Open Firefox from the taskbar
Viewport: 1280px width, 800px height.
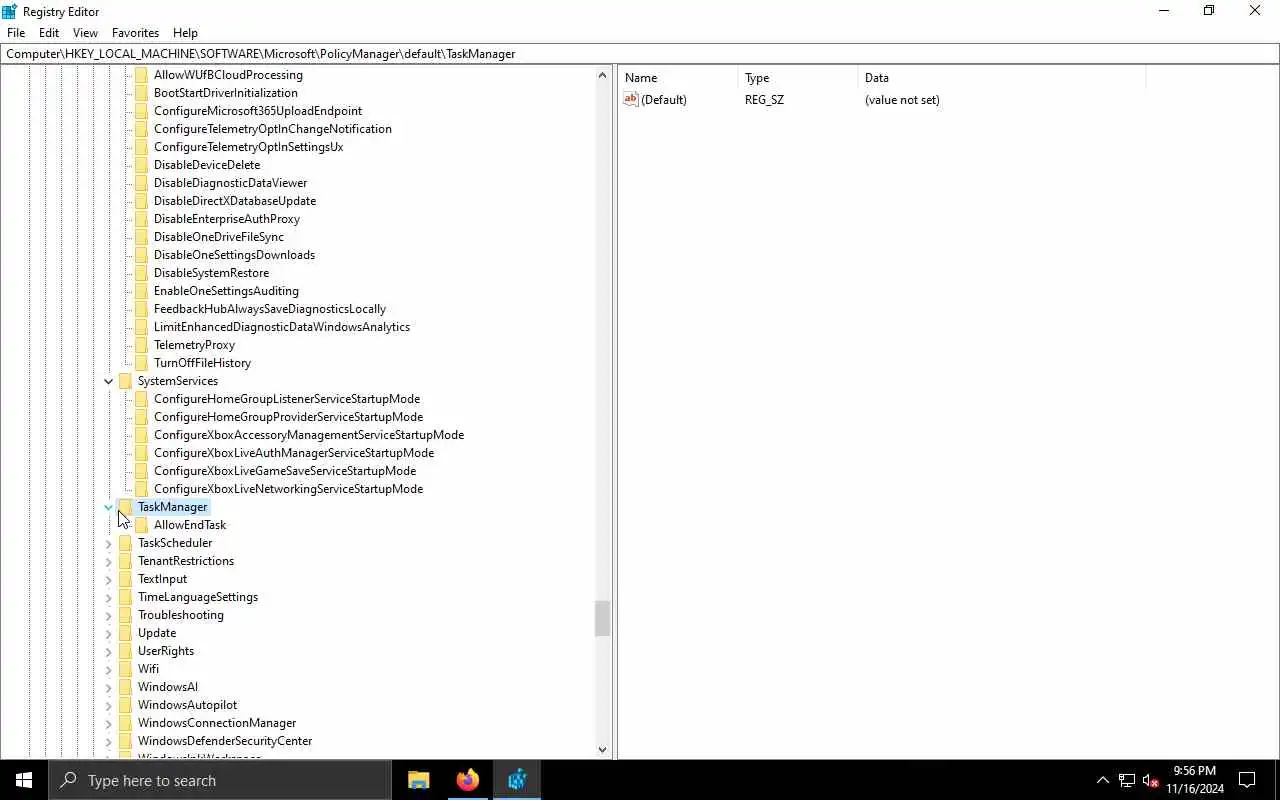(x=467, y=780)
